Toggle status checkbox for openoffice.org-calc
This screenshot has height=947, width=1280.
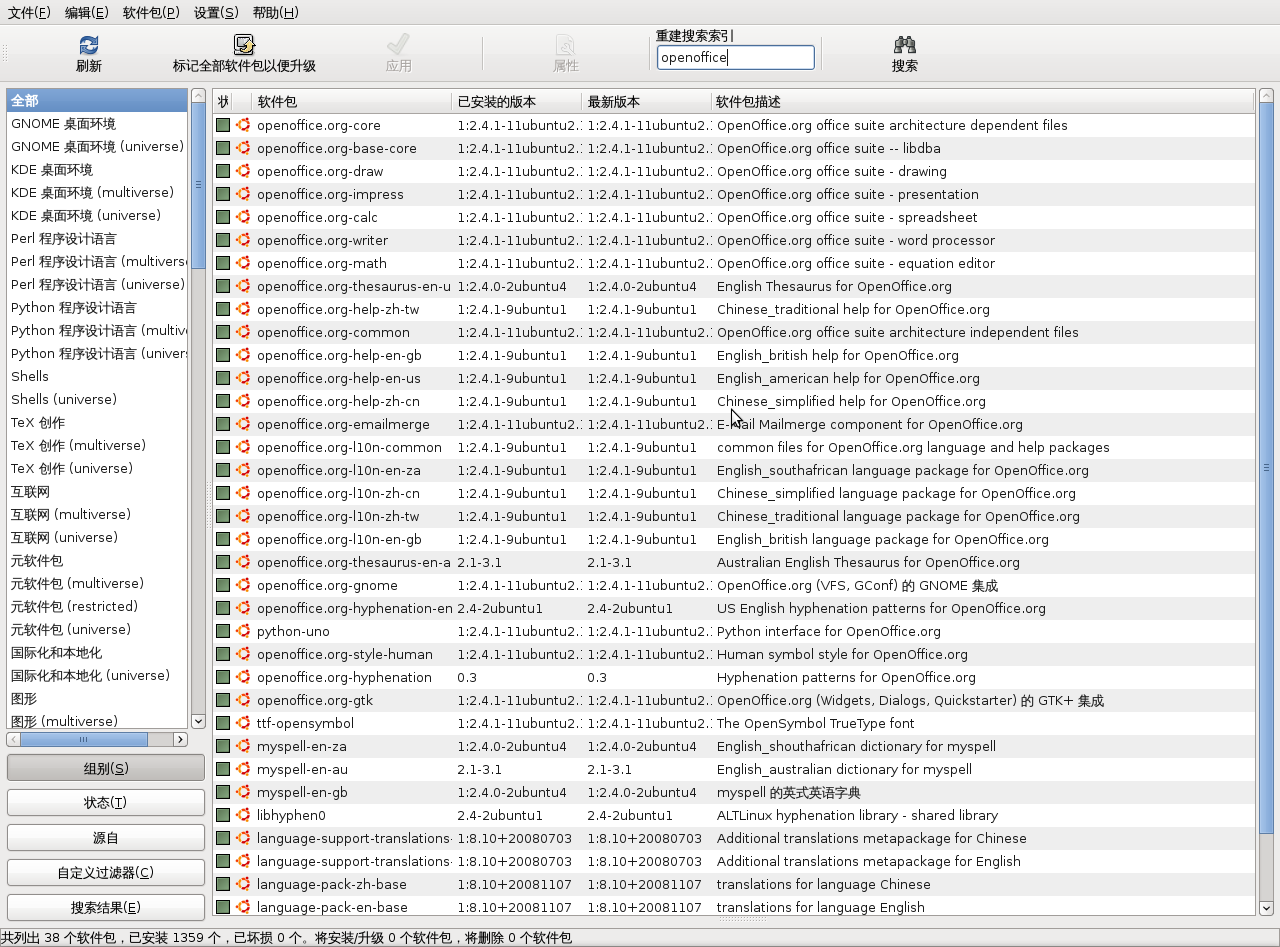coord(223,217)
